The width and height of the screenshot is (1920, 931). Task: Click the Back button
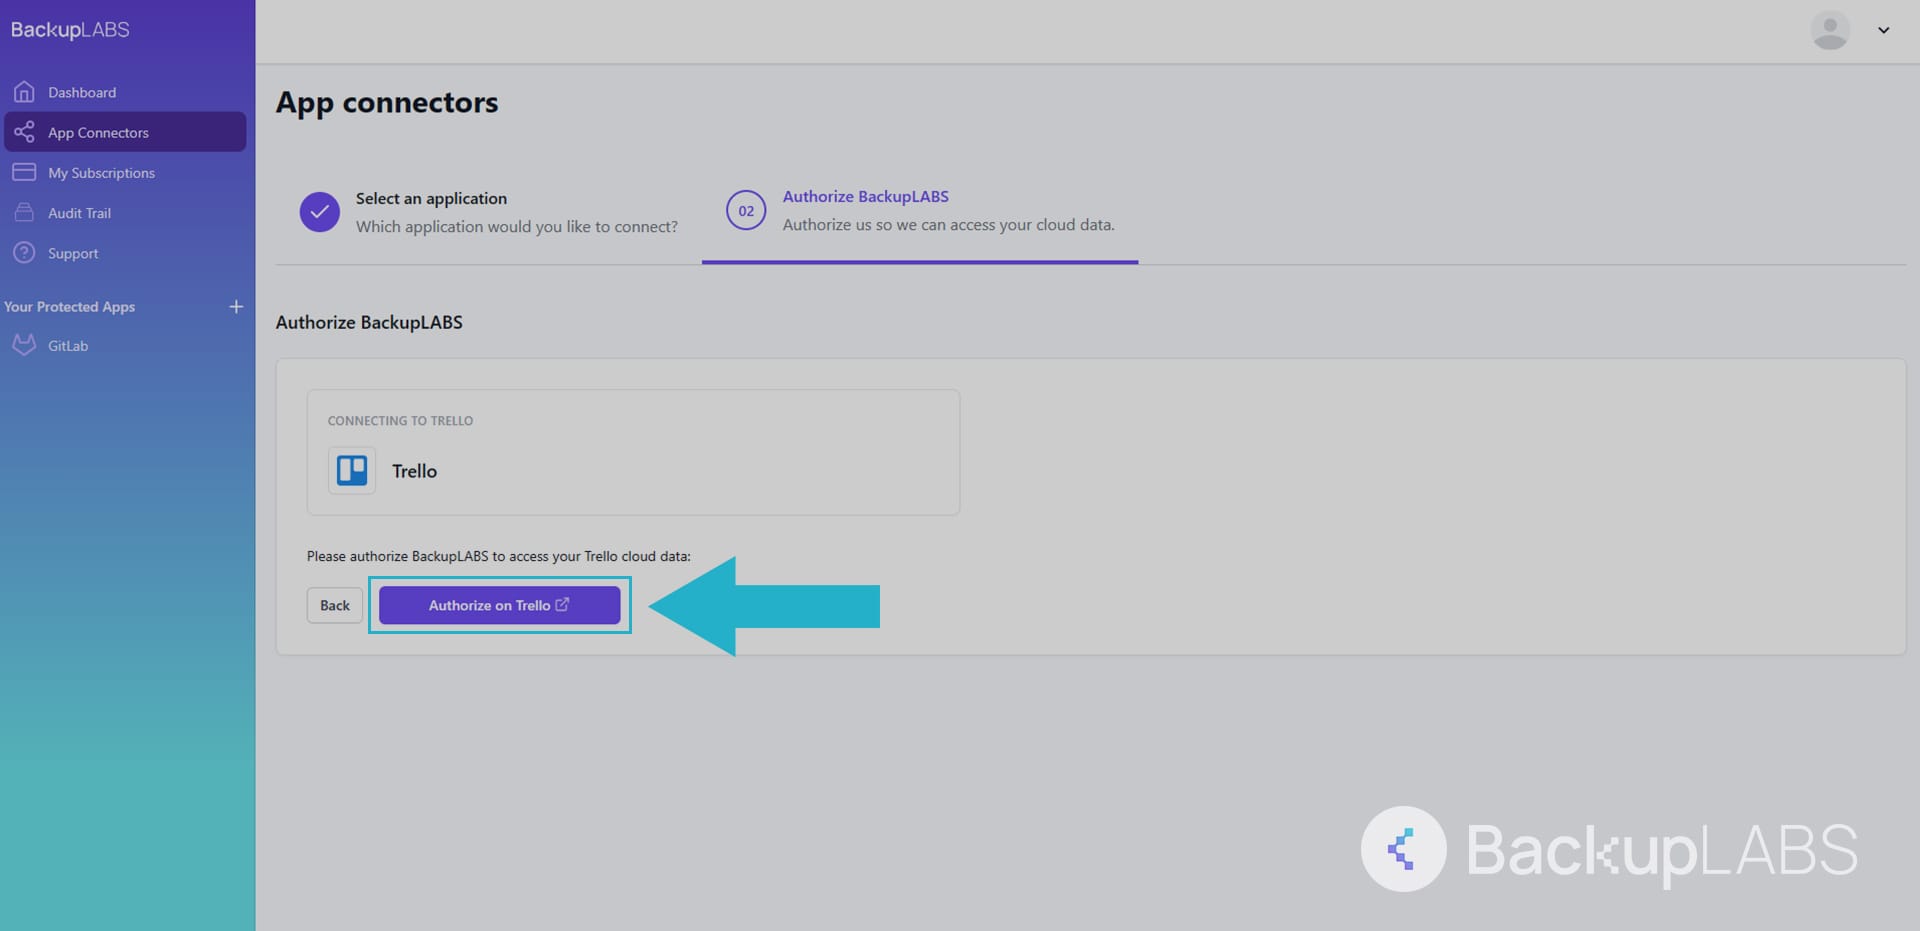point(335,605)
